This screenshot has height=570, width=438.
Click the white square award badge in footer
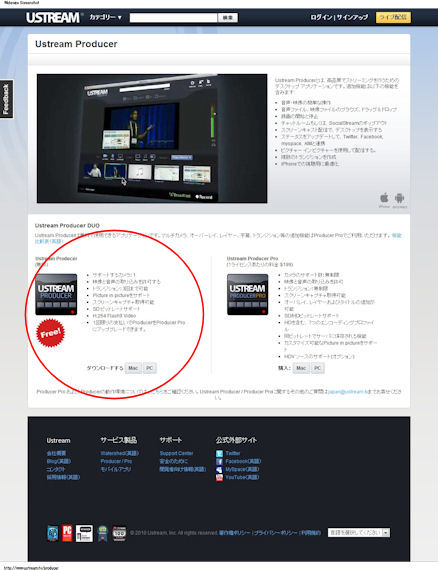point(84,533)
